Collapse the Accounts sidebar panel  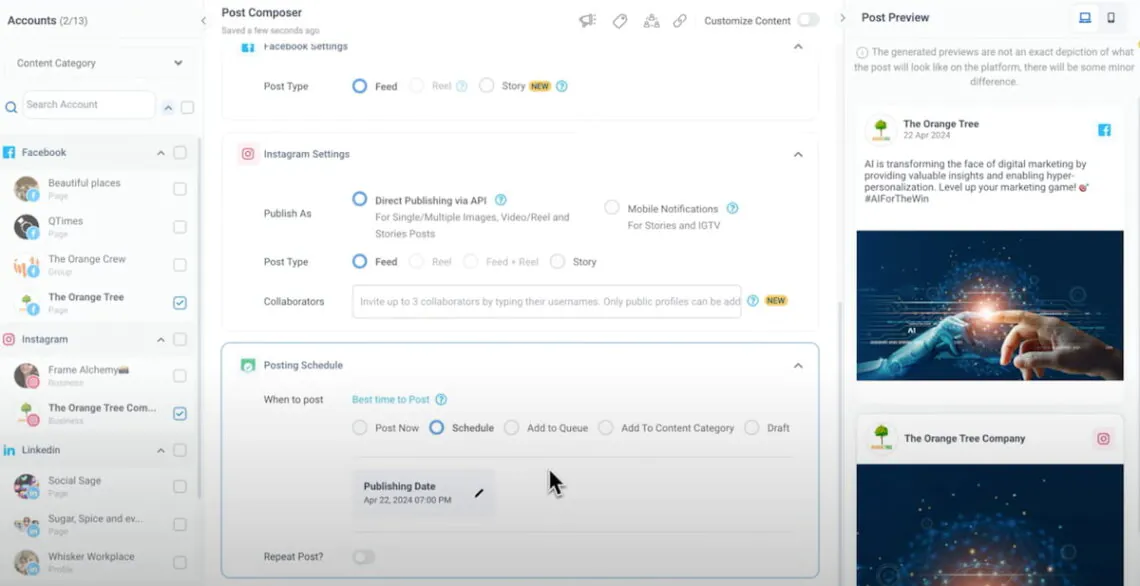204,21
